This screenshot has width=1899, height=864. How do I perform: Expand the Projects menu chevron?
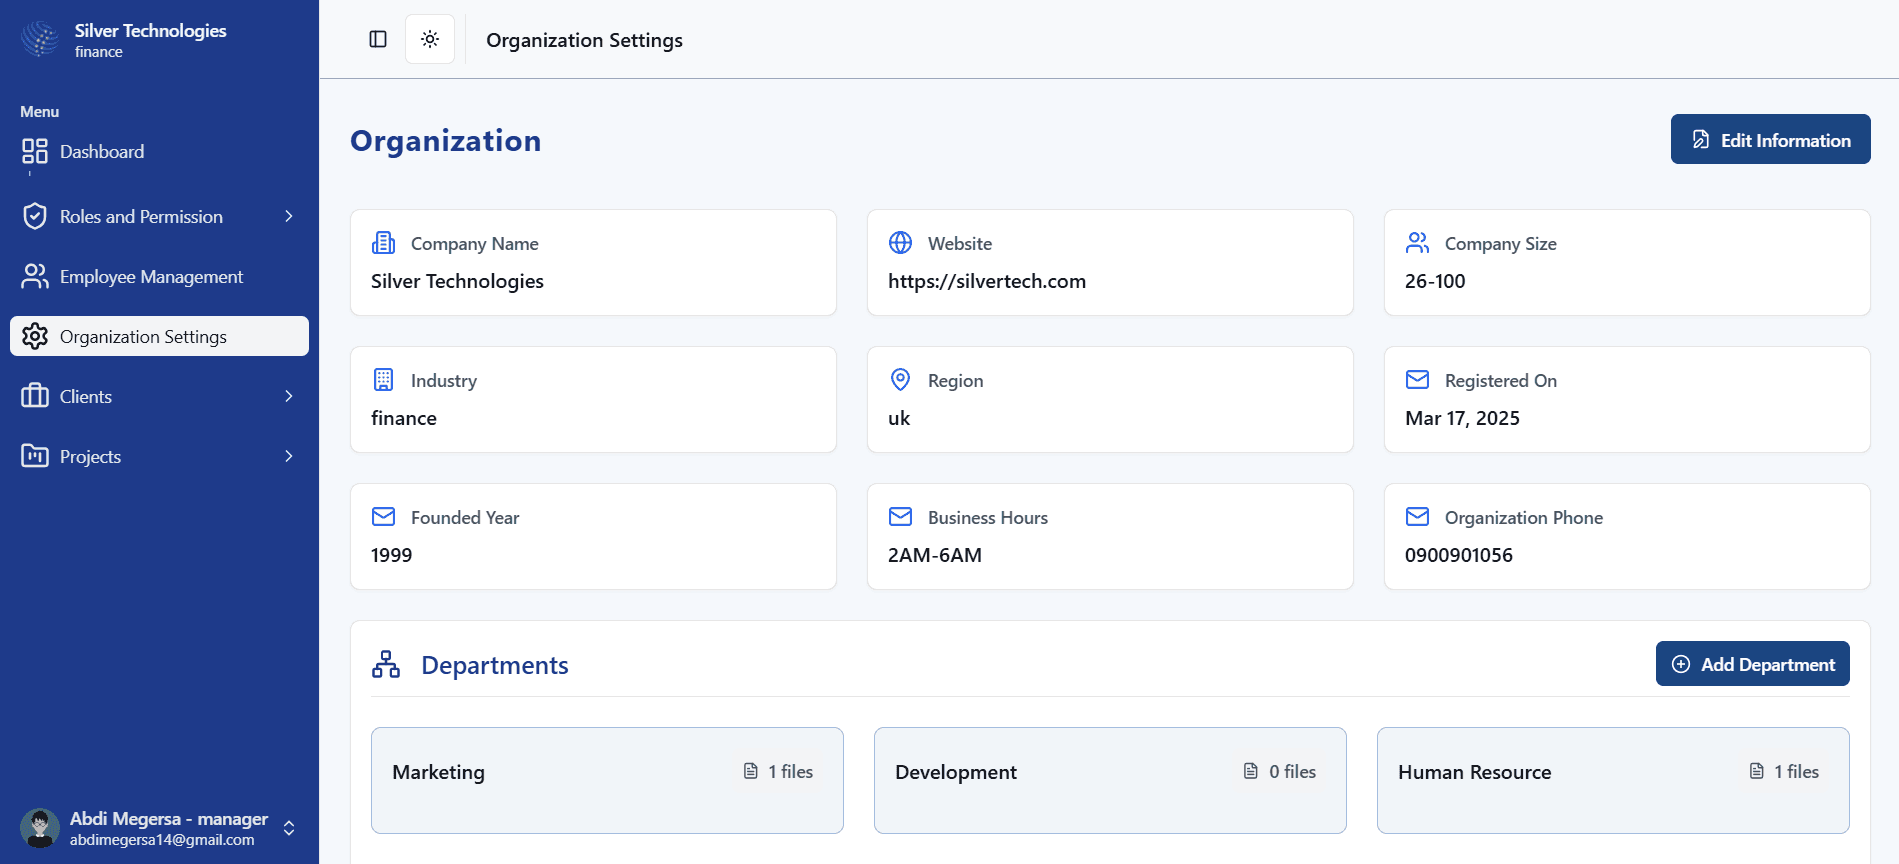point(289,457)
